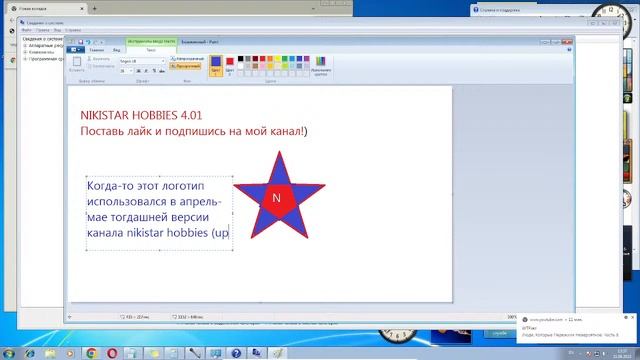Open Windows Media Player from taskbar
The width and height of the screenshot is (640, 360).
tap(70, 353)
